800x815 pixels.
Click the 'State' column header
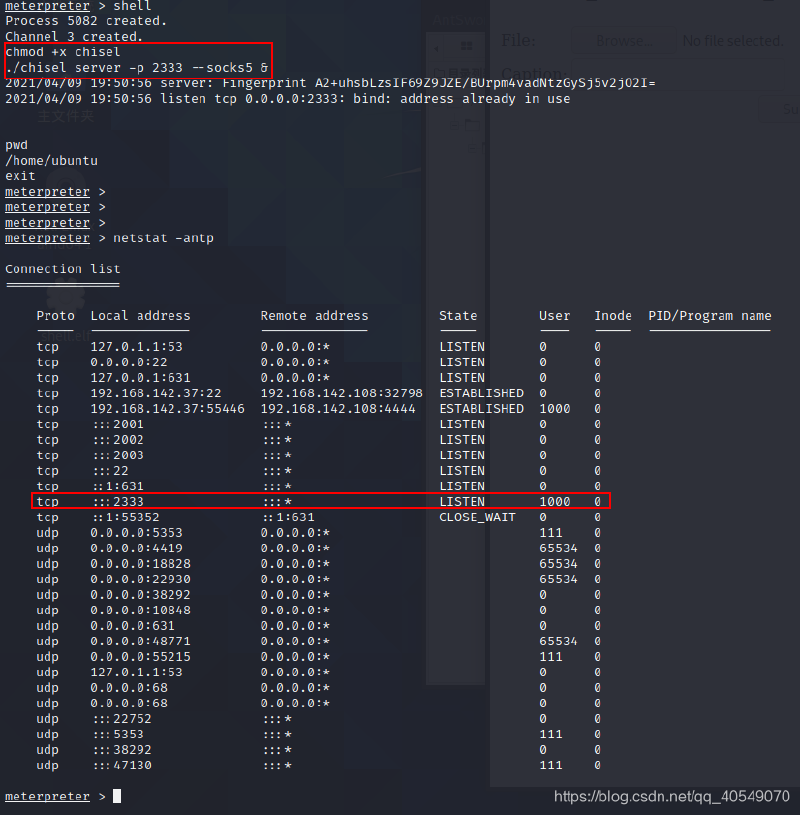[x=458, y=316]
